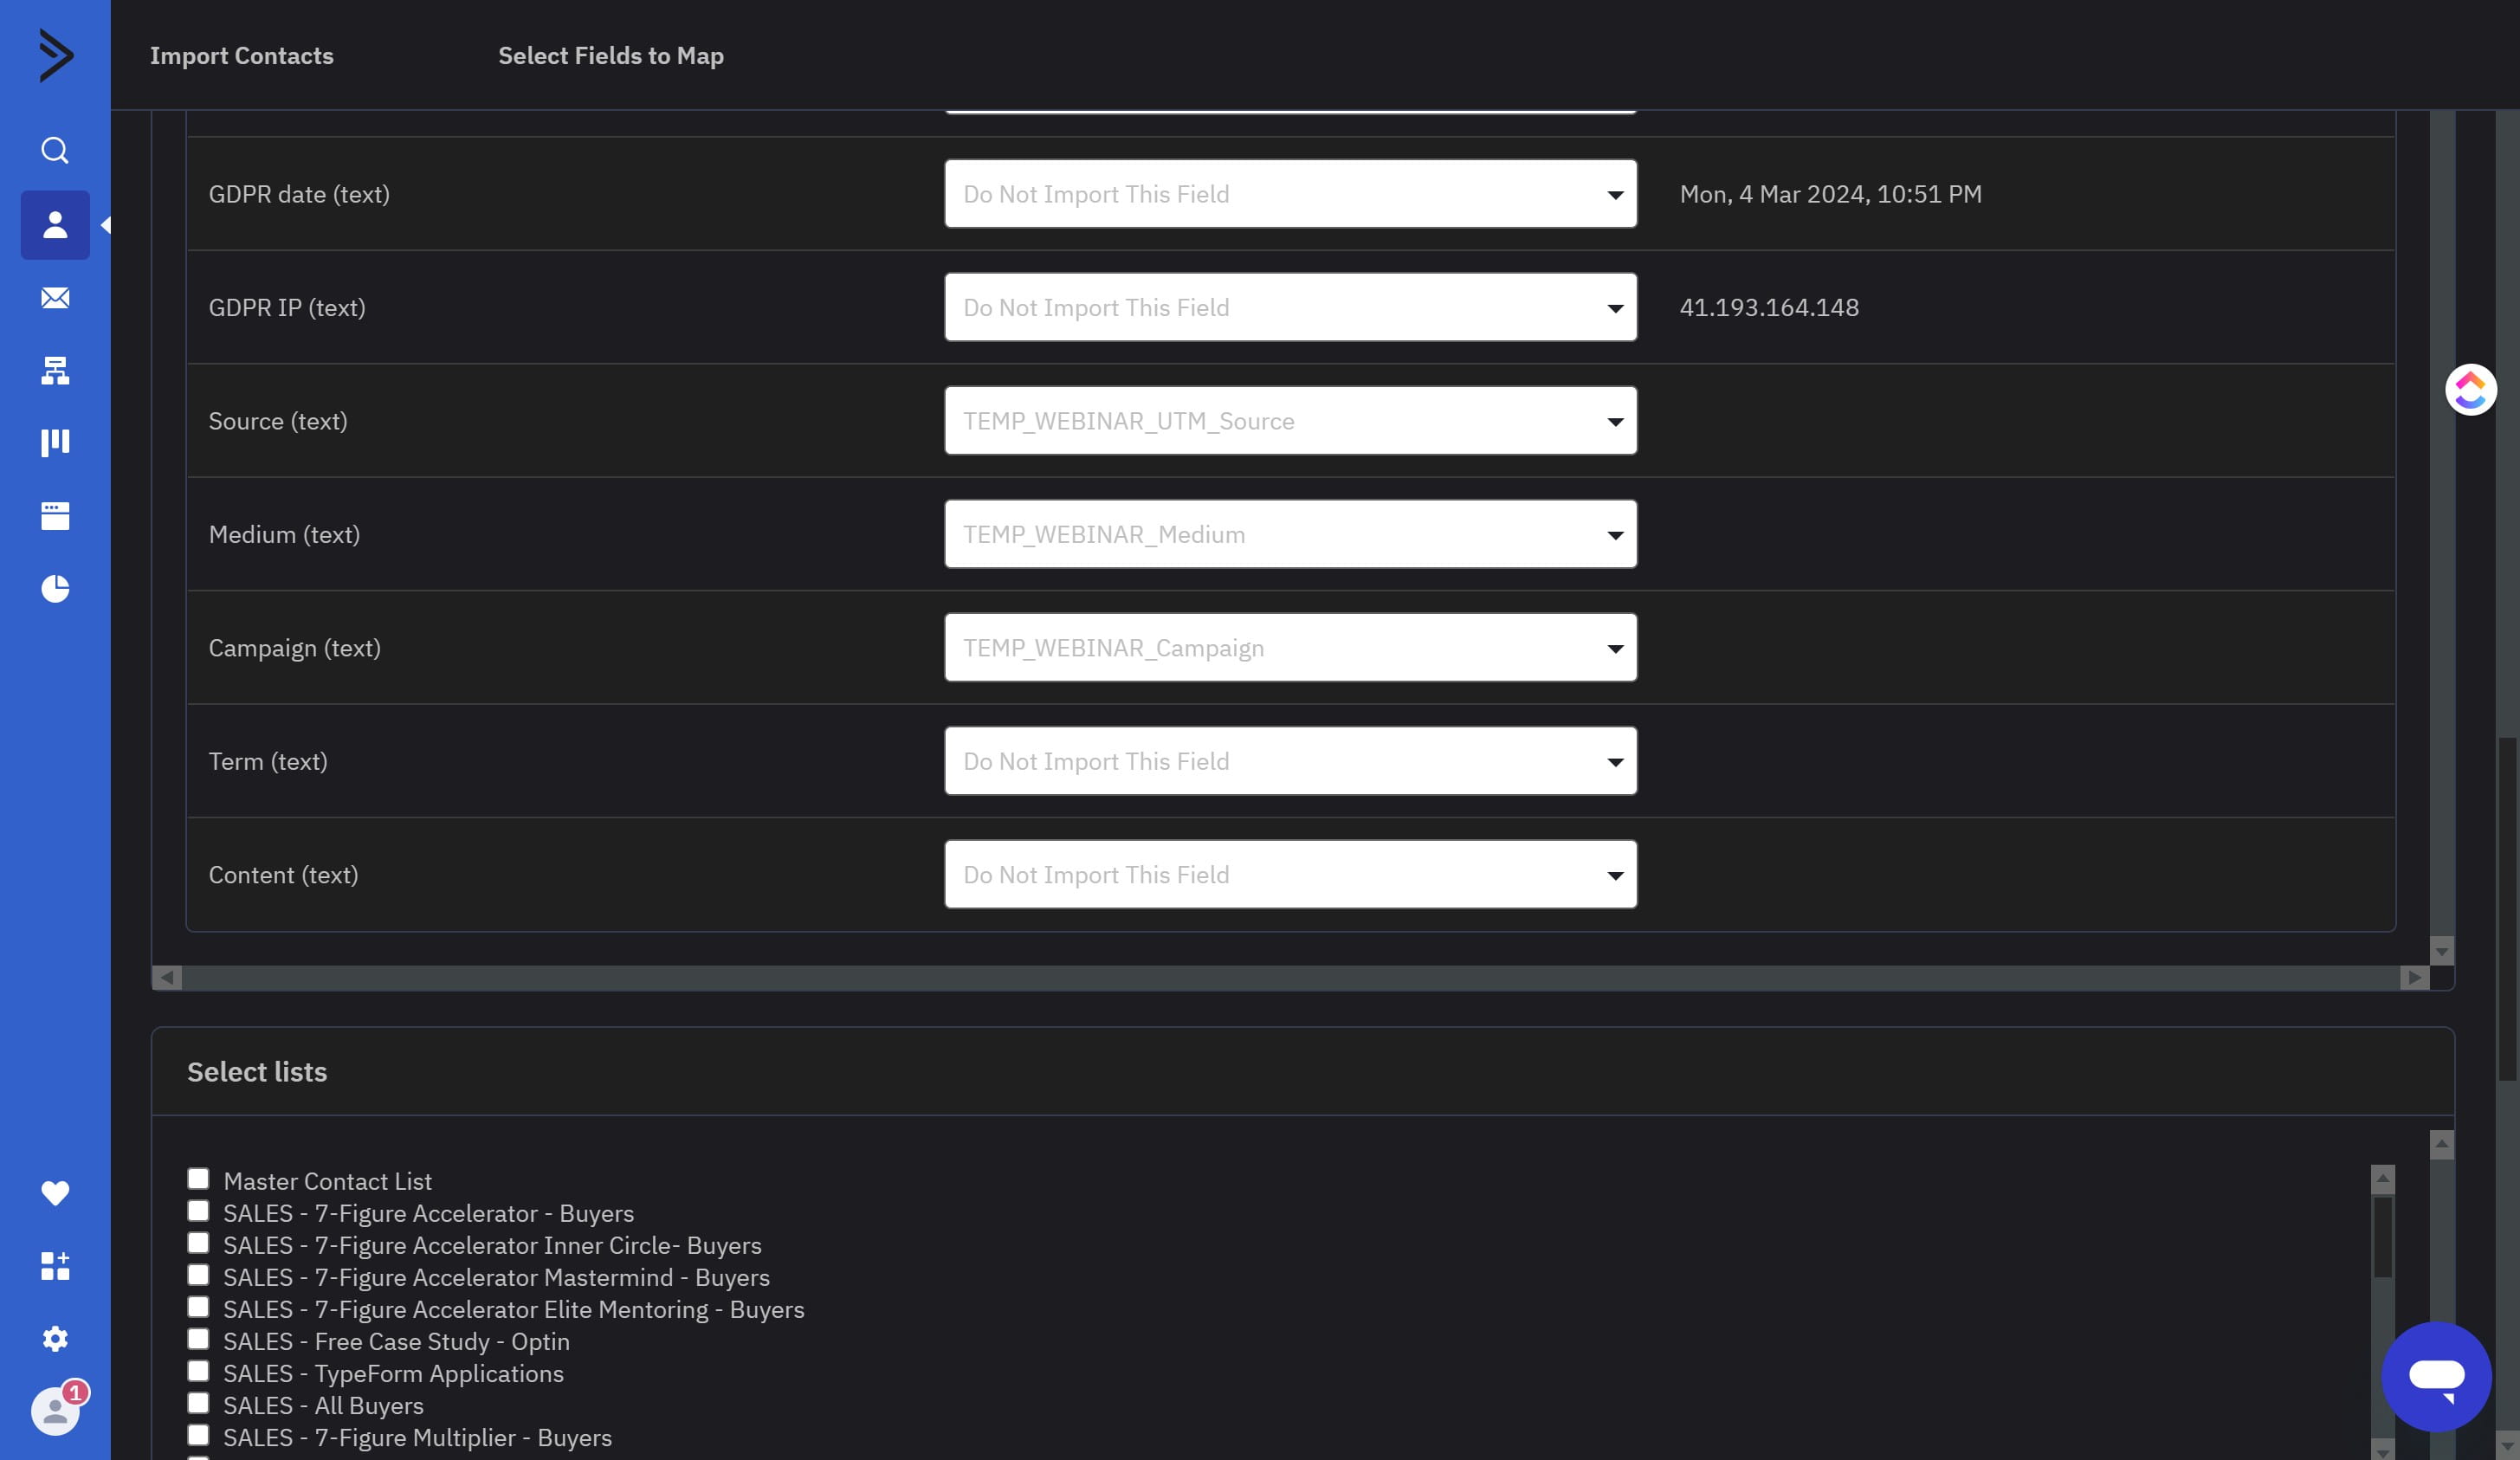Open the ClickUp widget on the right edge

pos(2470,389)
